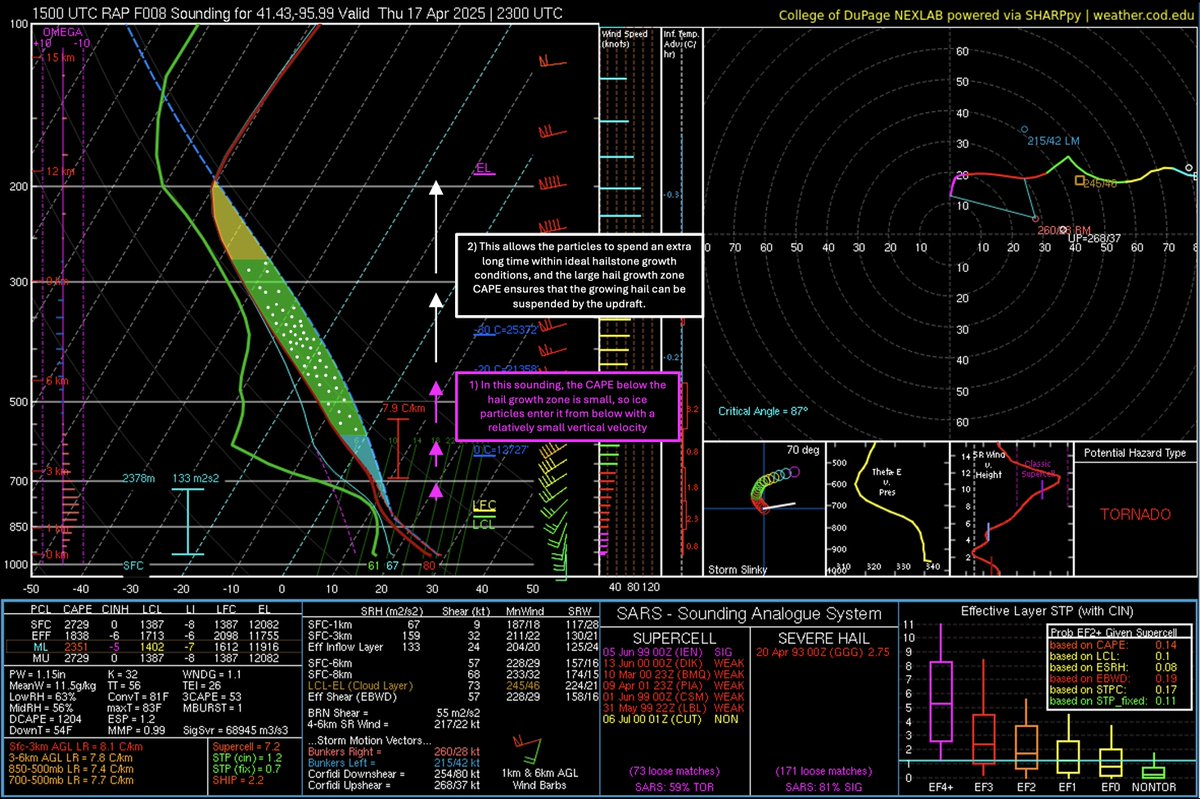Click the "215/42 LM" hodograph label
The height and width of the screenshot is (799, 1200).
1054,141
